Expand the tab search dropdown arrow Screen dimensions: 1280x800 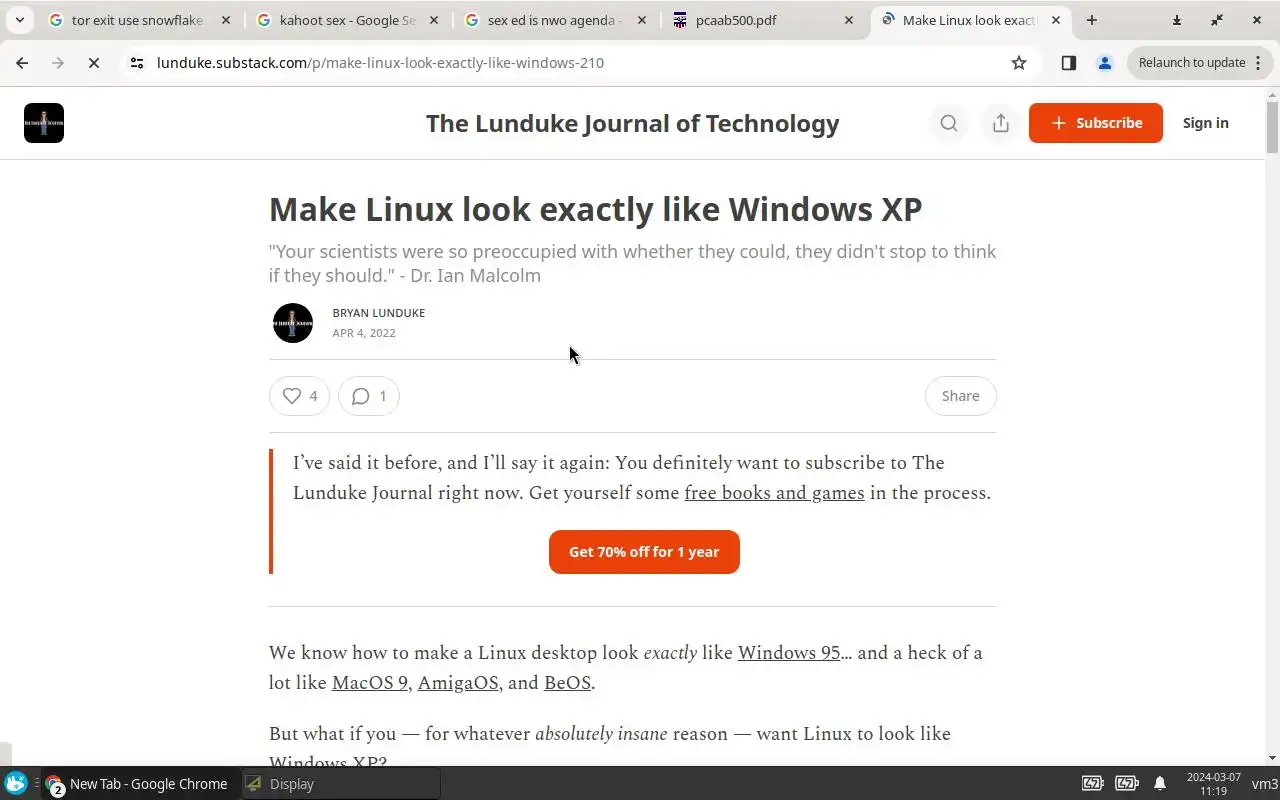pyautogui.click(x=19, y=20)
